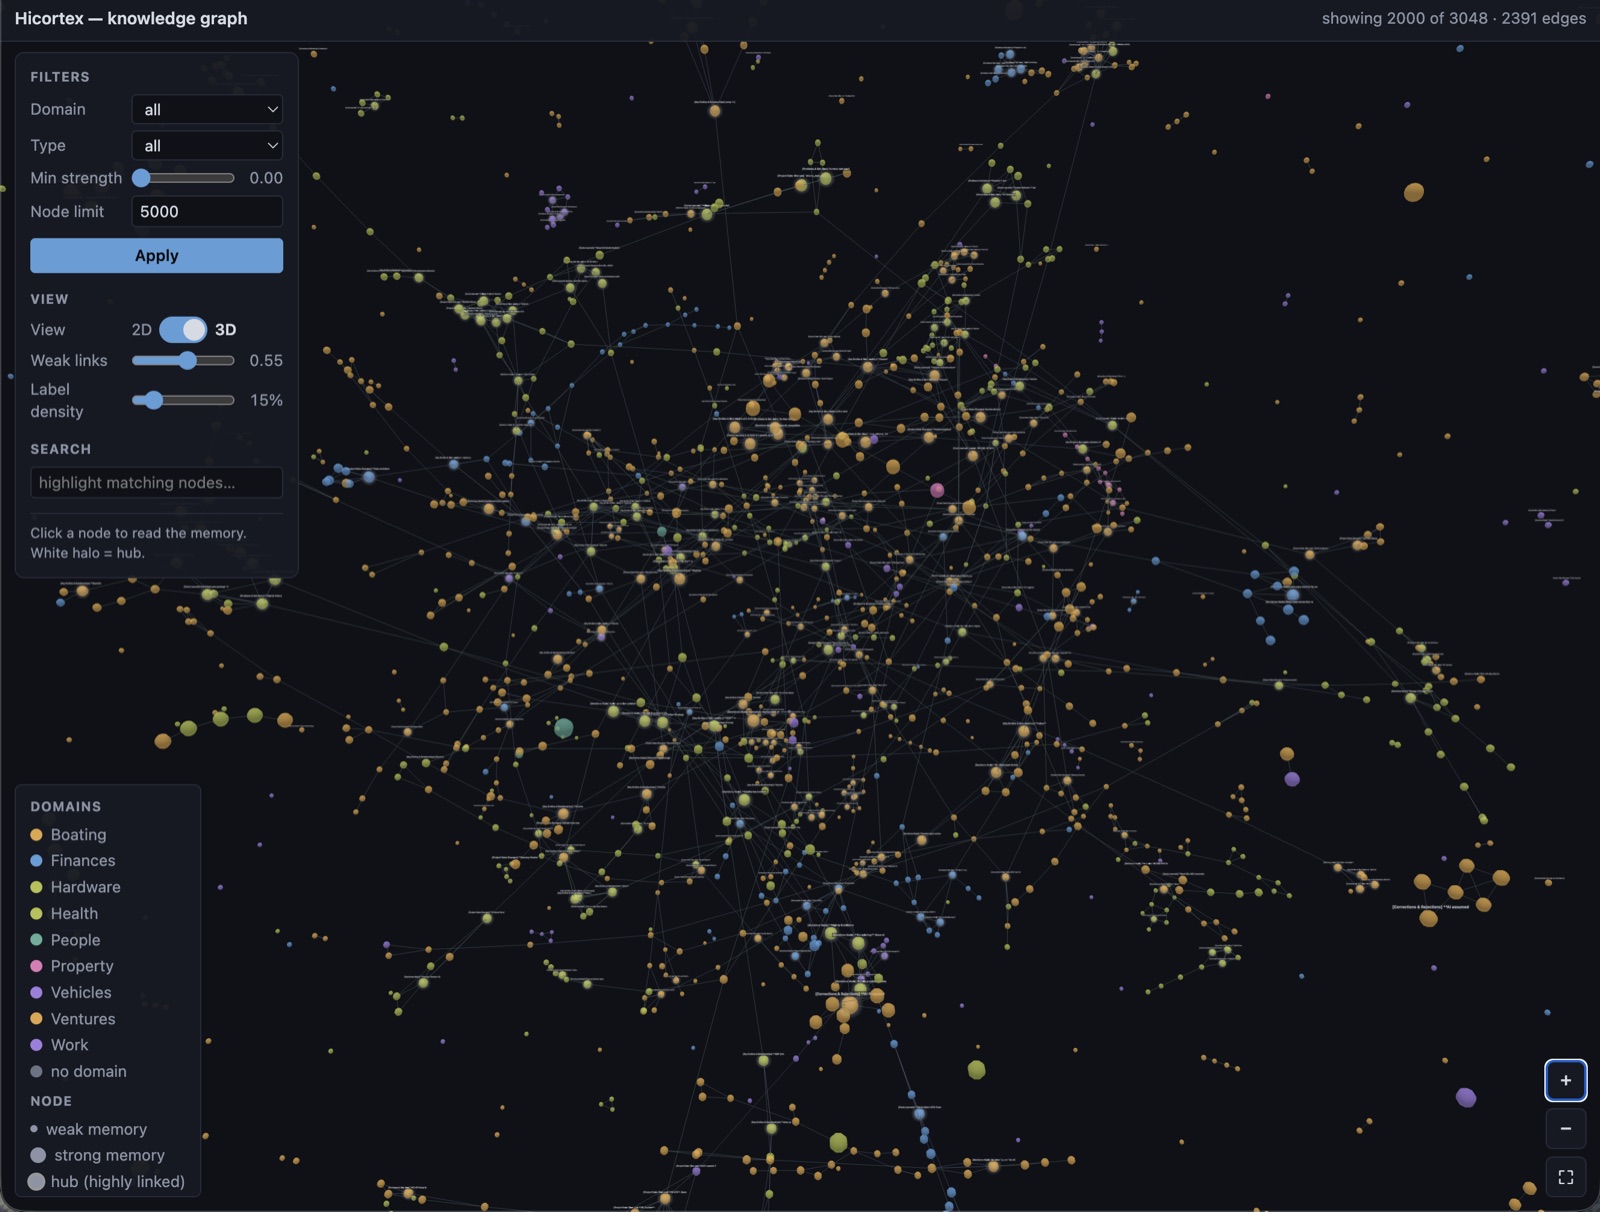1600x1212 pixels.
Task: Click the Apply button
Action: tap(156, 255)
